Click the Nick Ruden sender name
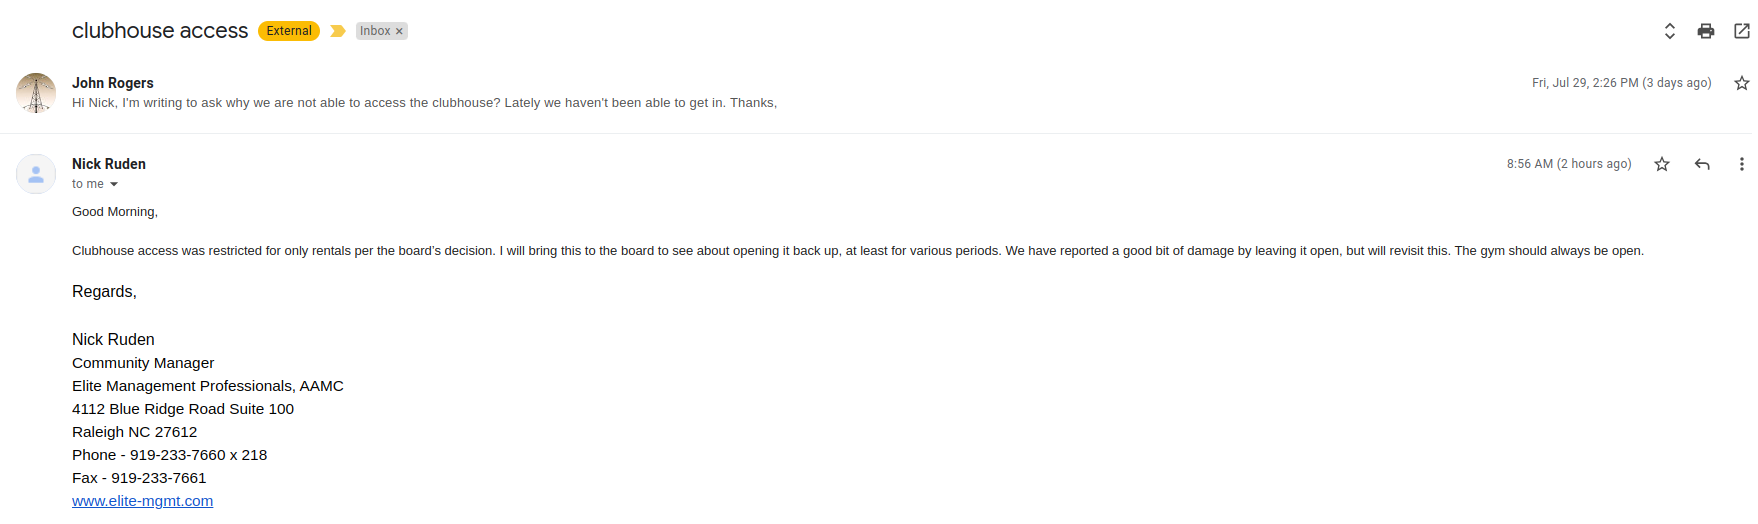 coord(109,164)
